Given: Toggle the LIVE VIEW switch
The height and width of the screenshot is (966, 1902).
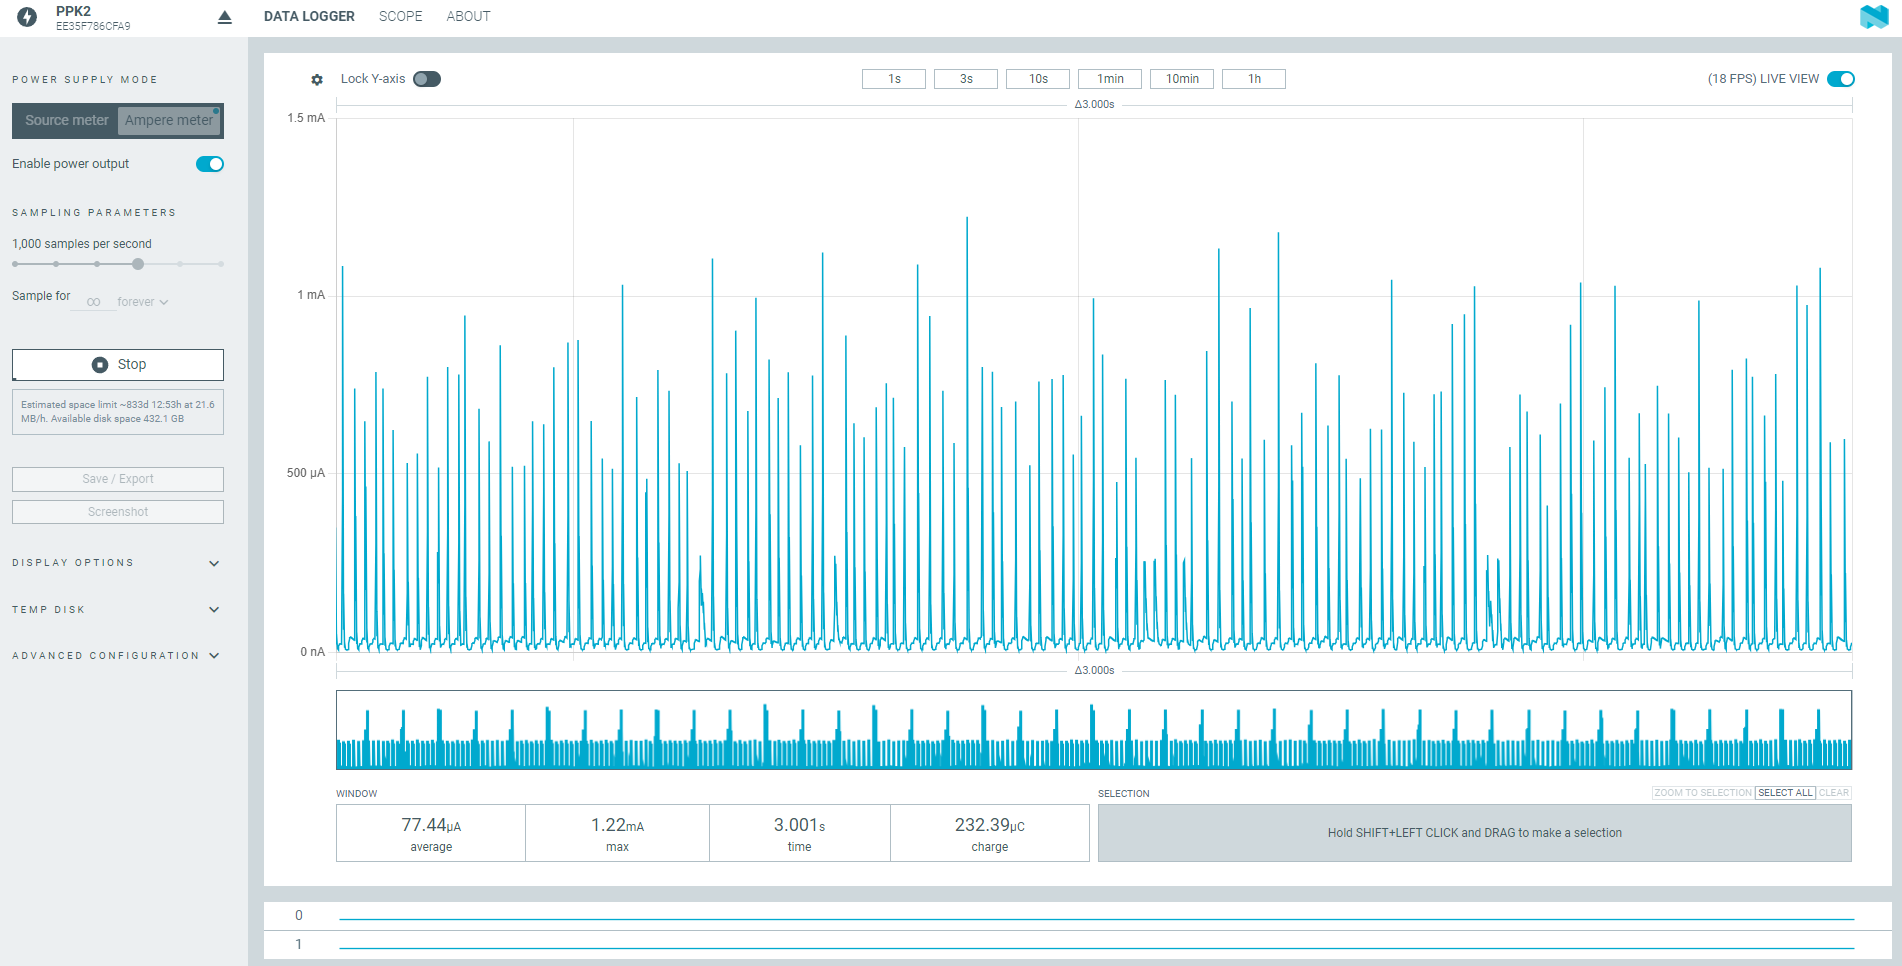Looking at the screenshot, I should point(1841,79).
